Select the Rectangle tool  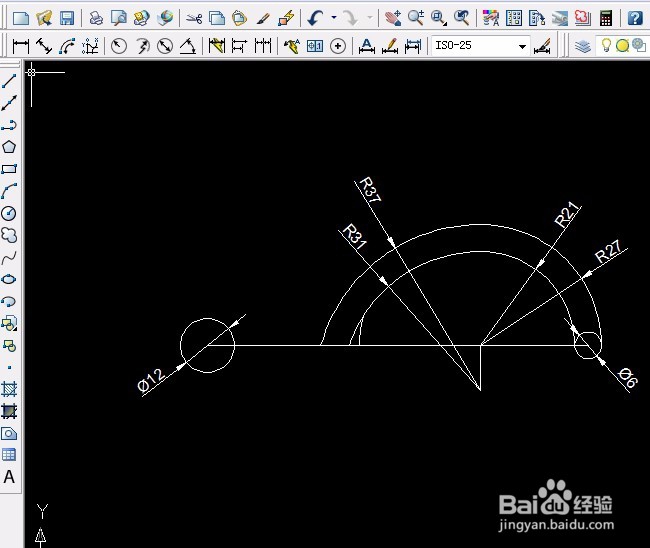(9, 169)
